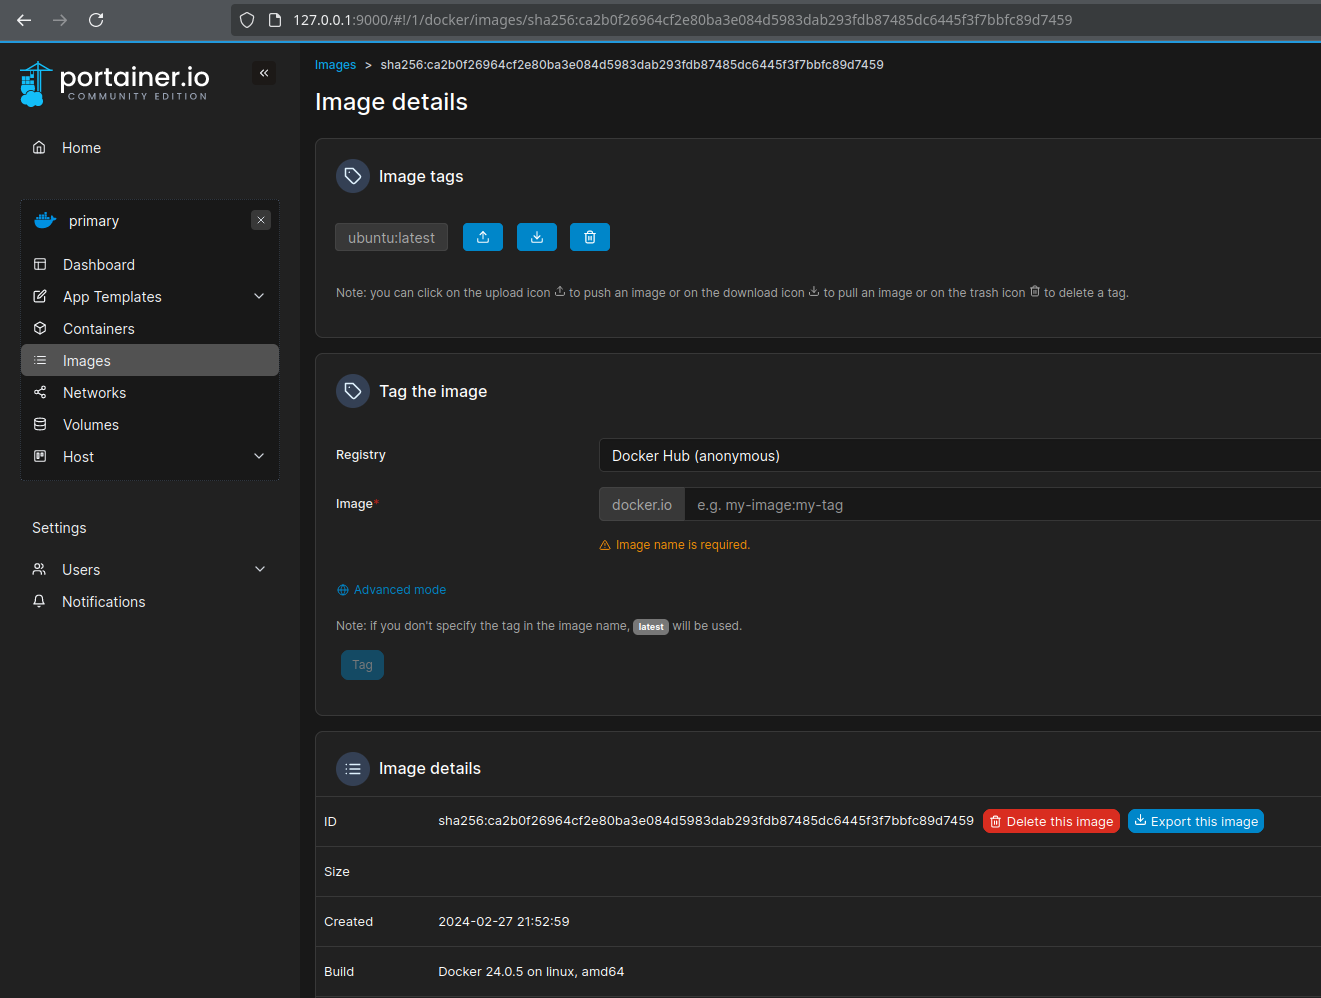
Task: Click Images breadcrumb link
Action: coord(335,65)
